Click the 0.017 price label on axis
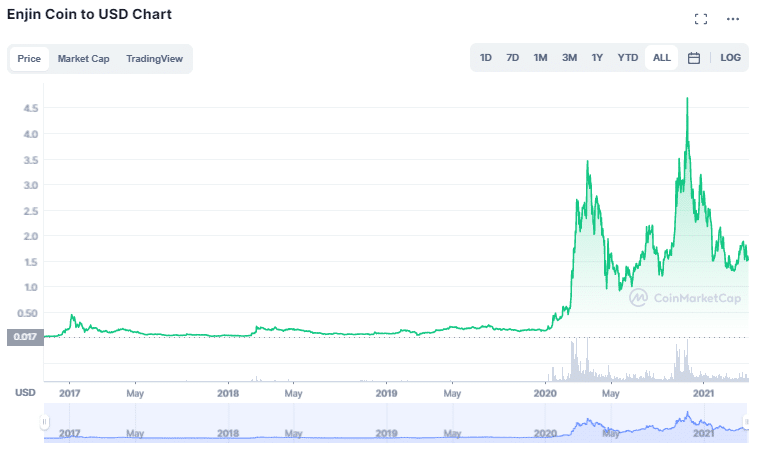 (x=25, y=337)
